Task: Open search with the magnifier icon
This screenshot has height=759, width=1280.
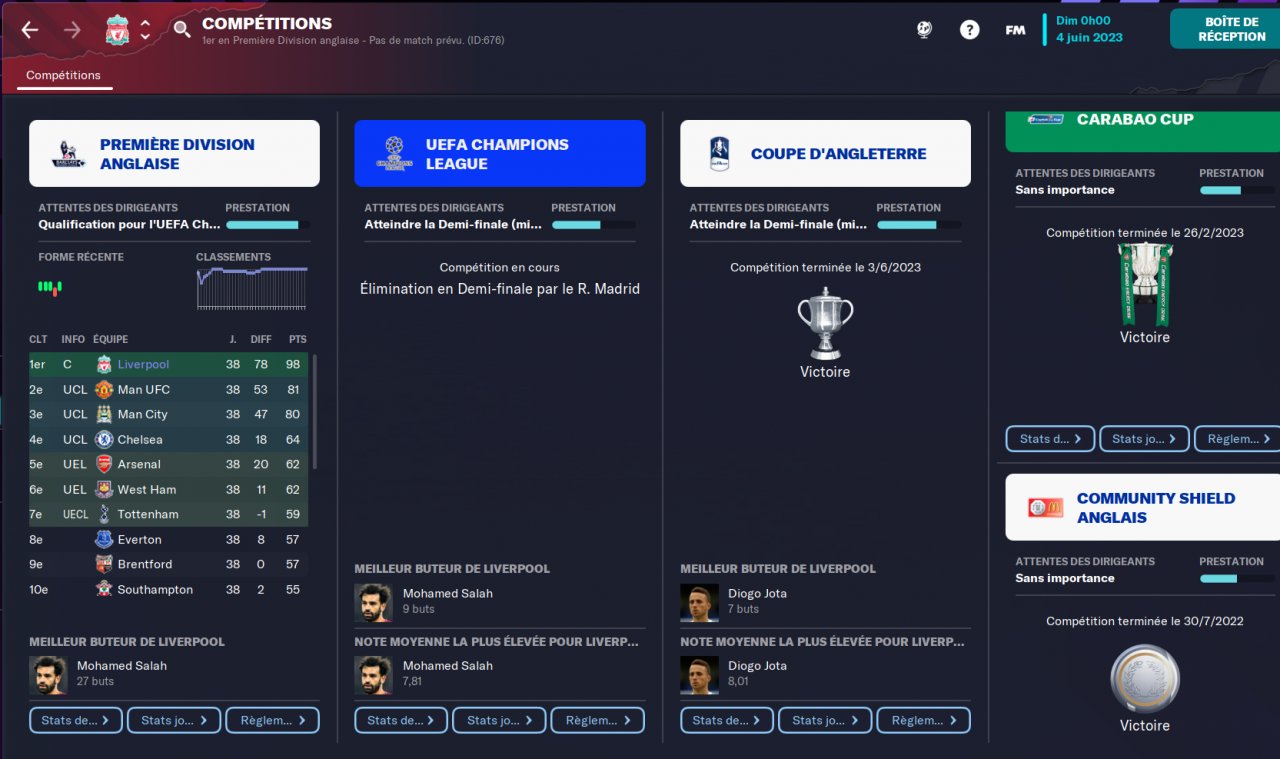Action: click(181, 30)
